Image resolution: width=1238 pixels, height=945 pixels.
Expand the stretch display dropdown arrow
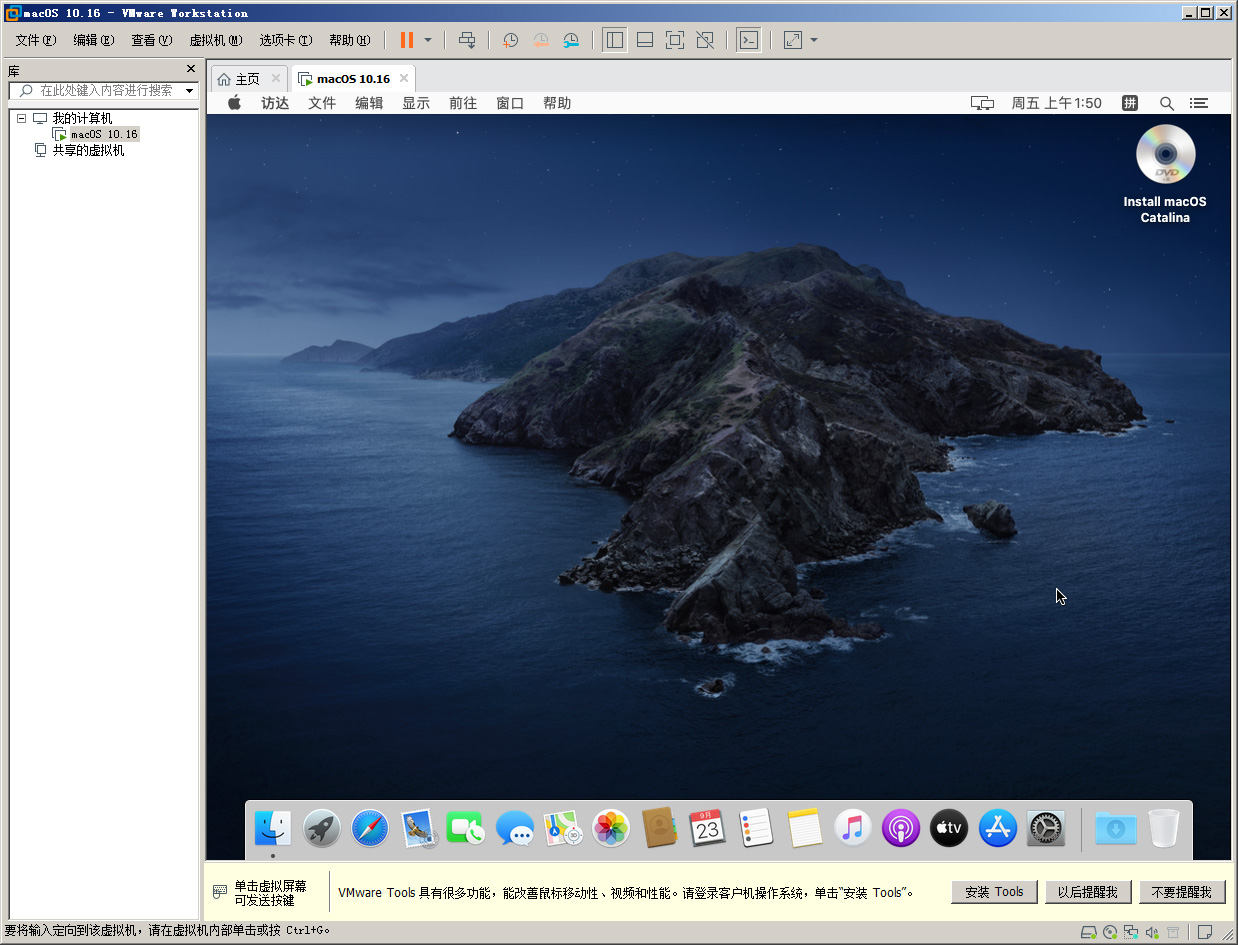click(x=814, y=40)
